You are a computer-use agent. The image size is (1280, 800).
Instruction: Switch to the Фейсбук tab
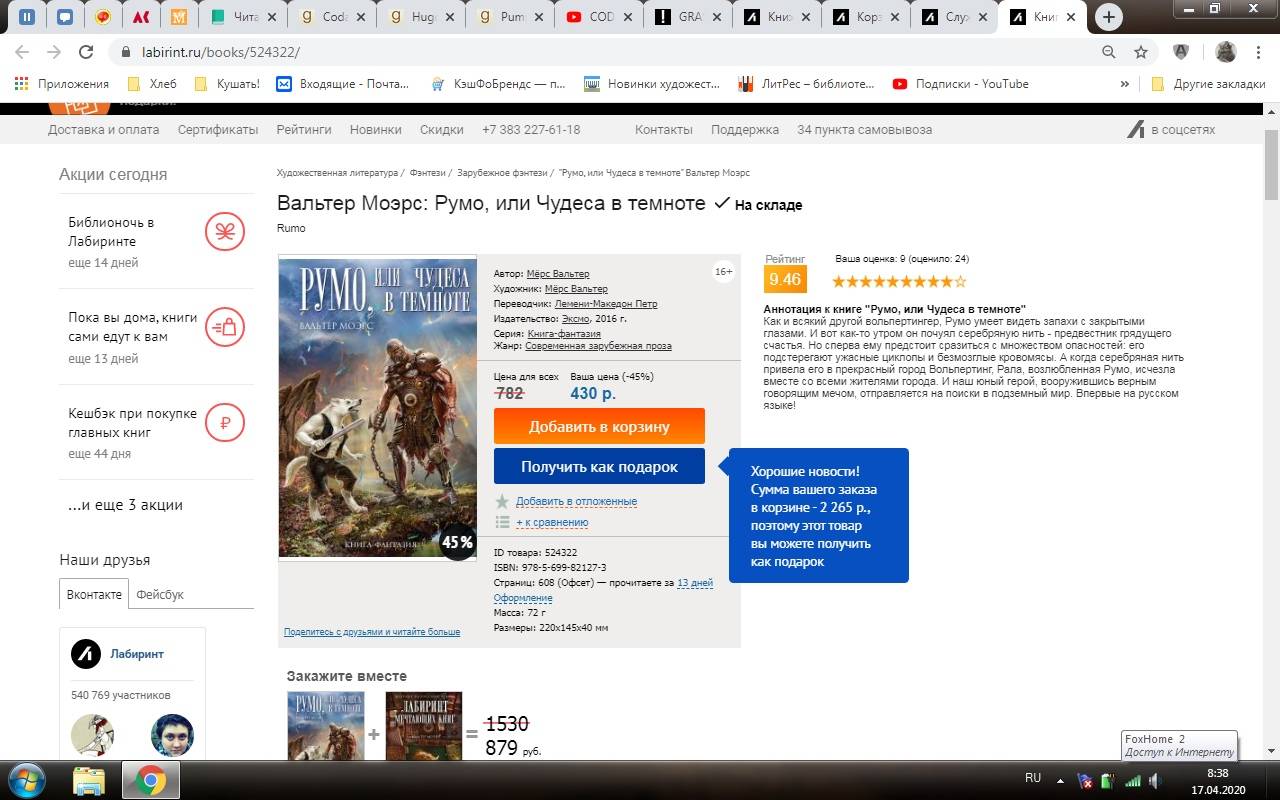[160, 594]
